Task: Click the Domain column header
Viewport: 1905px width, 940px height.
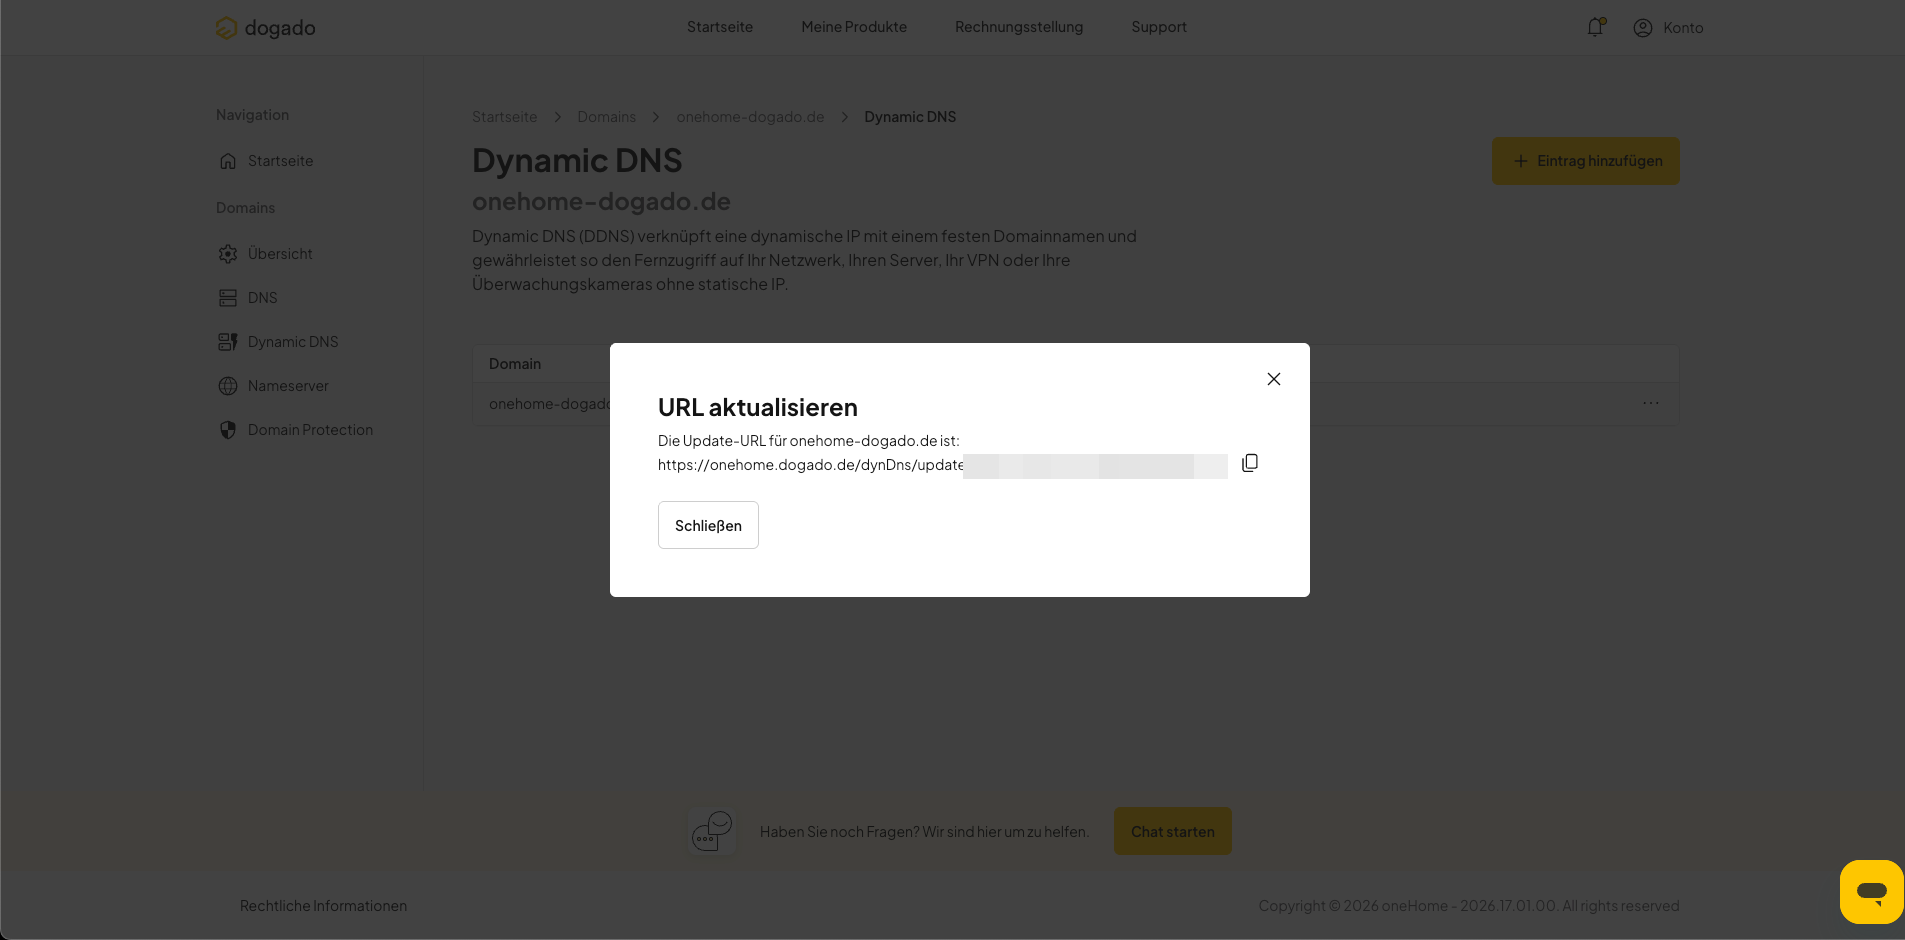Action: (515, 364)
